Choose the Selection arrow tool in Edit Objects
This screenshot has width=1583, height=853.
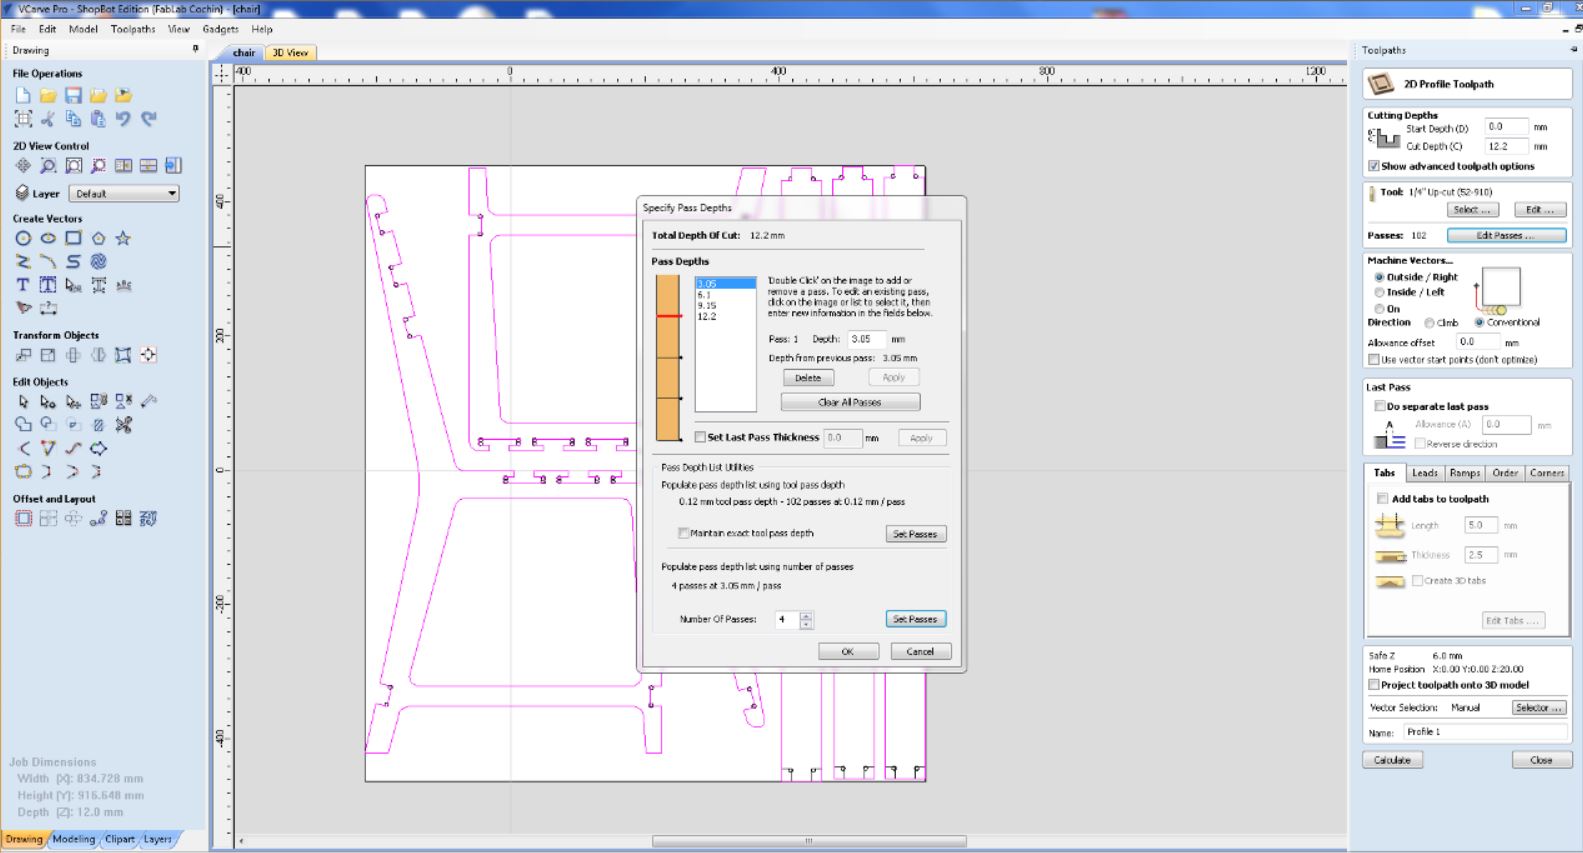[23, 402]
